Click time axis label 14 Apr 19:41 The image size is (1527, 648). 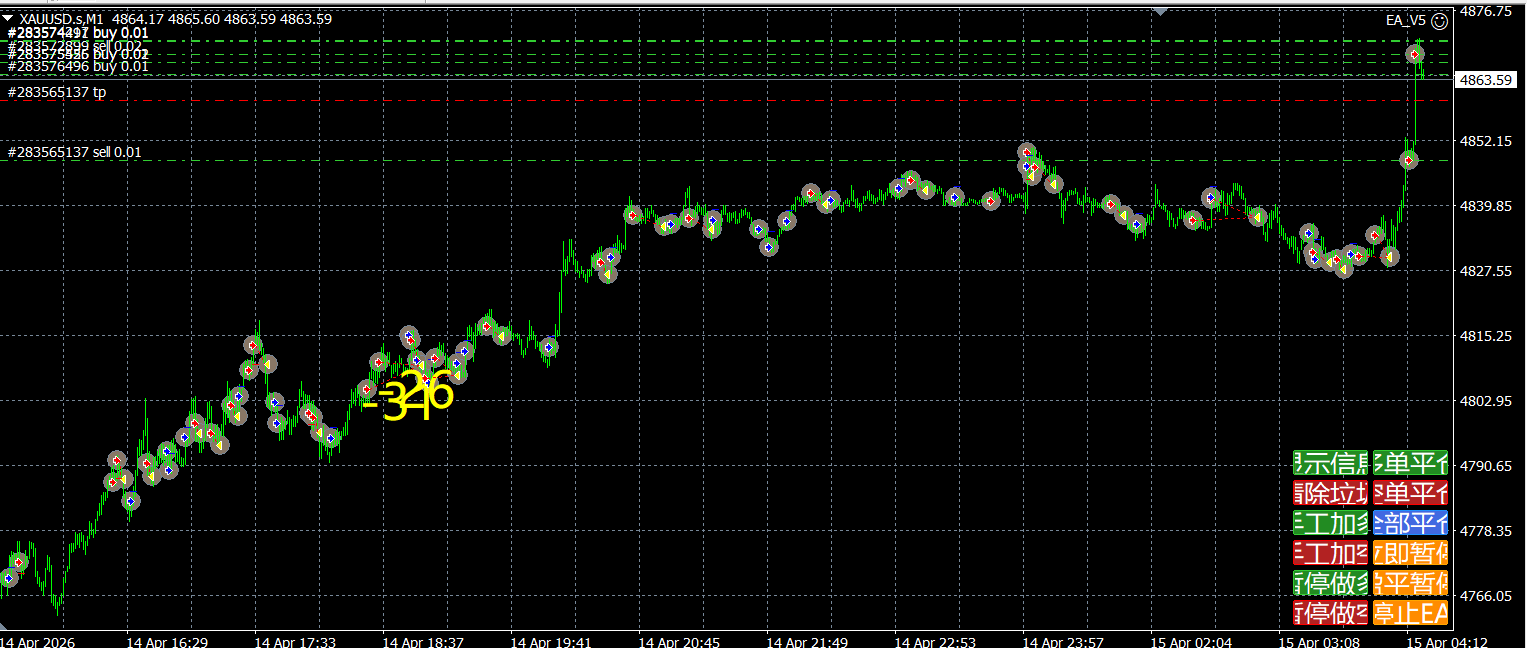[551, 641]
